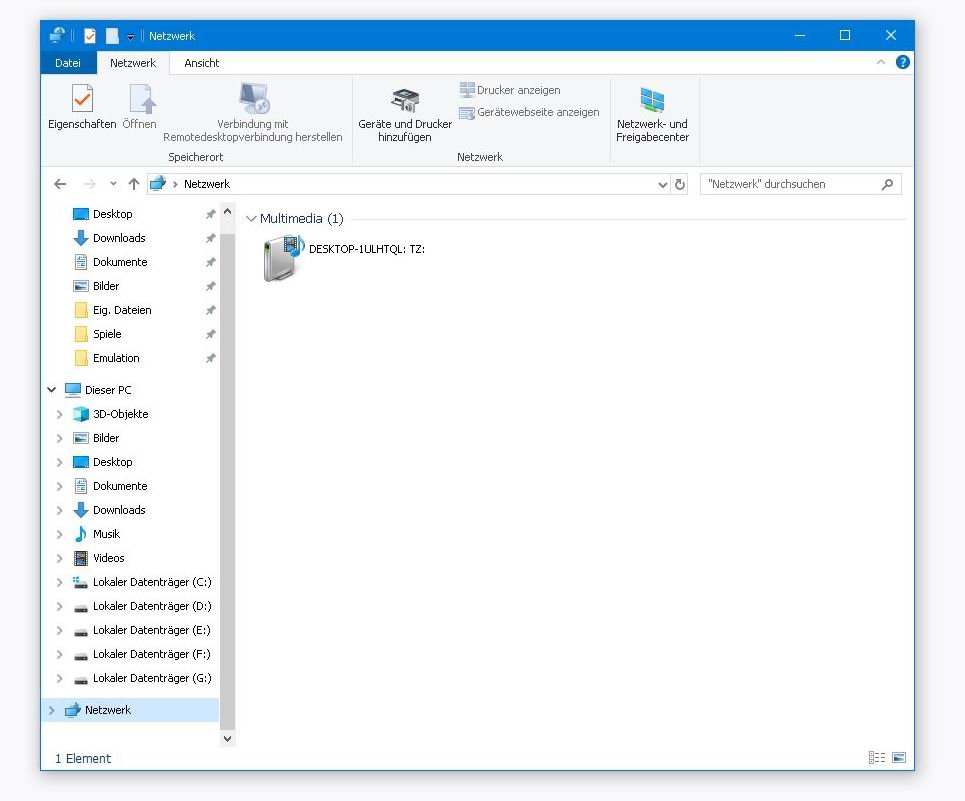
Task: Select Desktop under Dieser PC
Action: point(112,462)
